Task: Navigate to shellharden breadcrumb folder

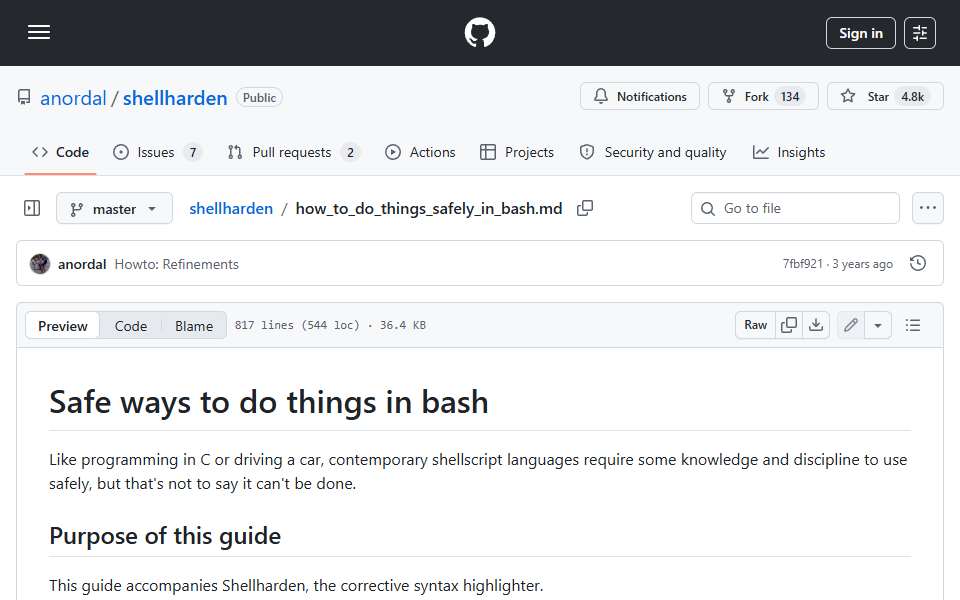Action: coord(231,209)
